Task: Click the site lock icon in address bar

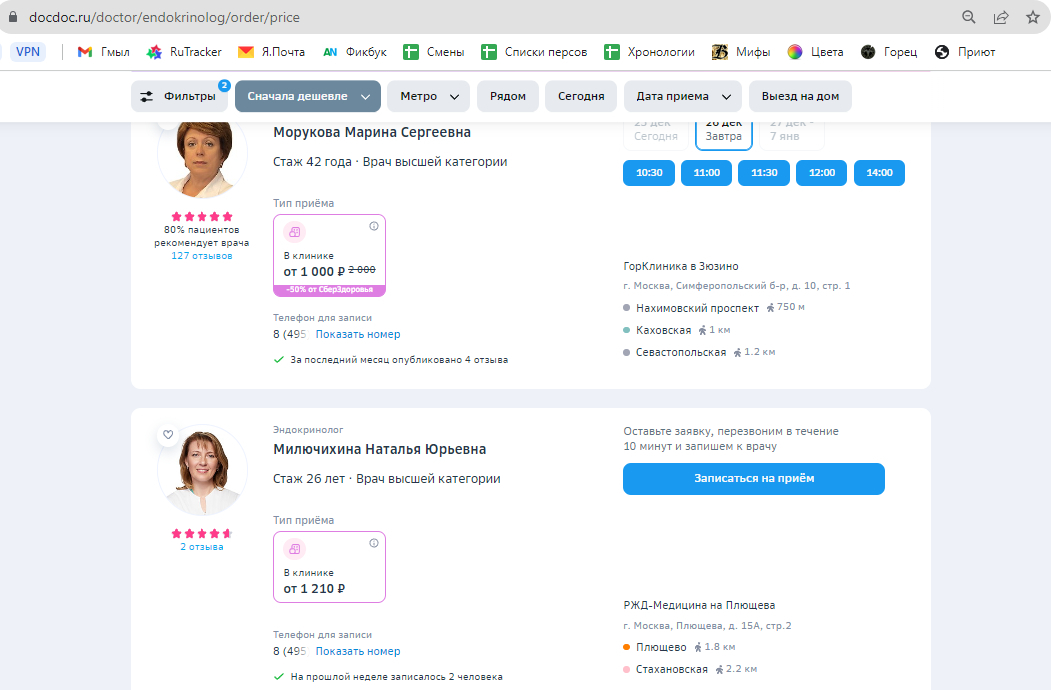Action: point(12,17)
